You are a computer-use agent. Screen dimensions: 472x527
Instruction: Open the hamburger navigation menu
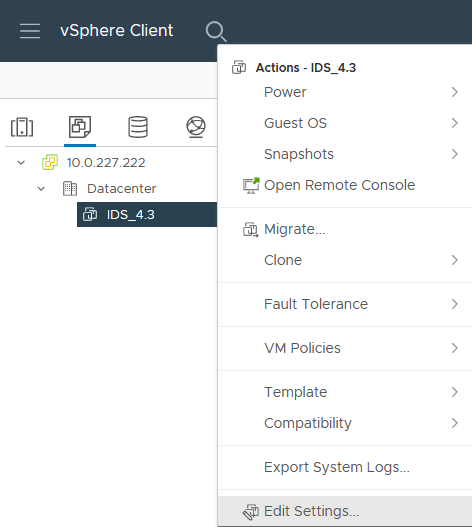coord(30,31)
